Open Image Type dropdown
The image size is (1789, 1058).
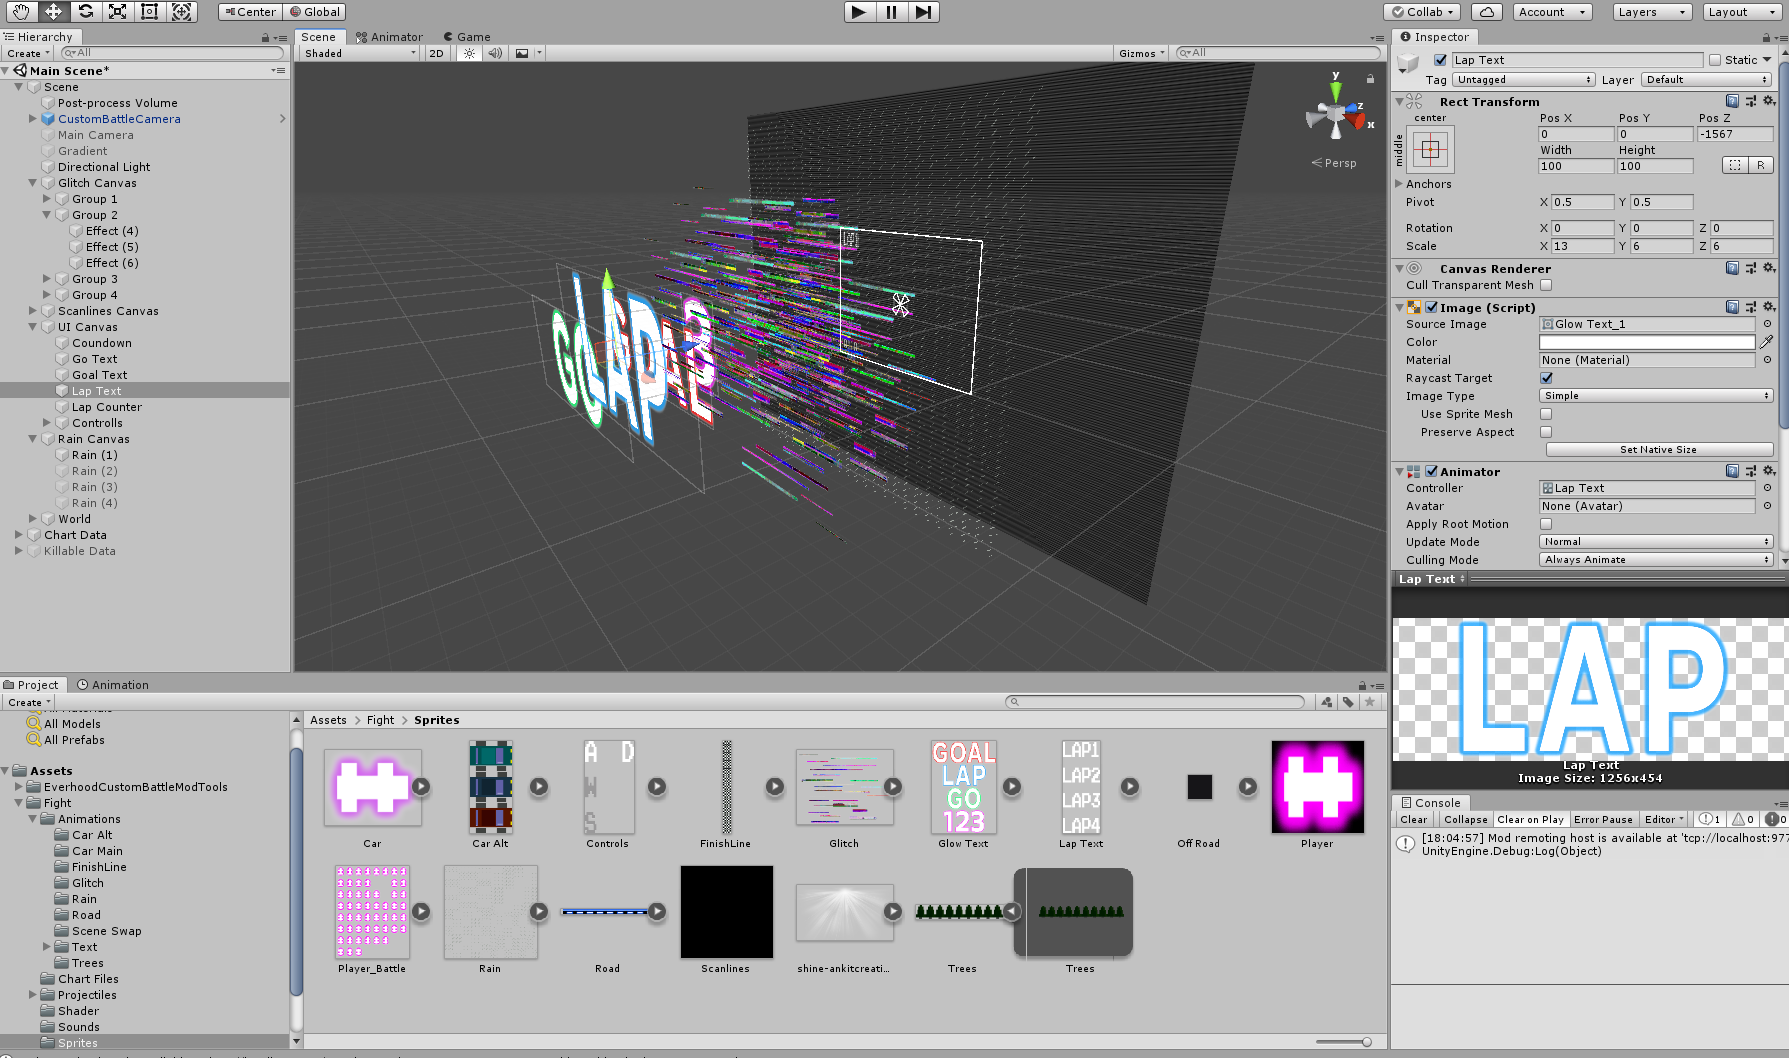tap(1656, 396)
